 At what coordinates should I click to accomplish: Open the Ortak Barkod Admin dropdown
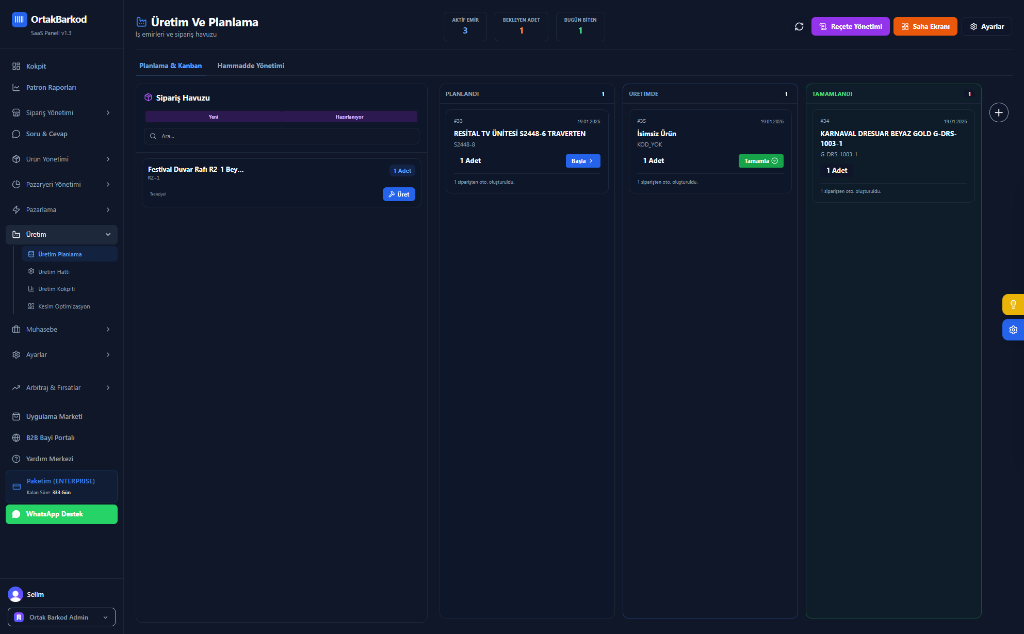click(x=62, y=617)
